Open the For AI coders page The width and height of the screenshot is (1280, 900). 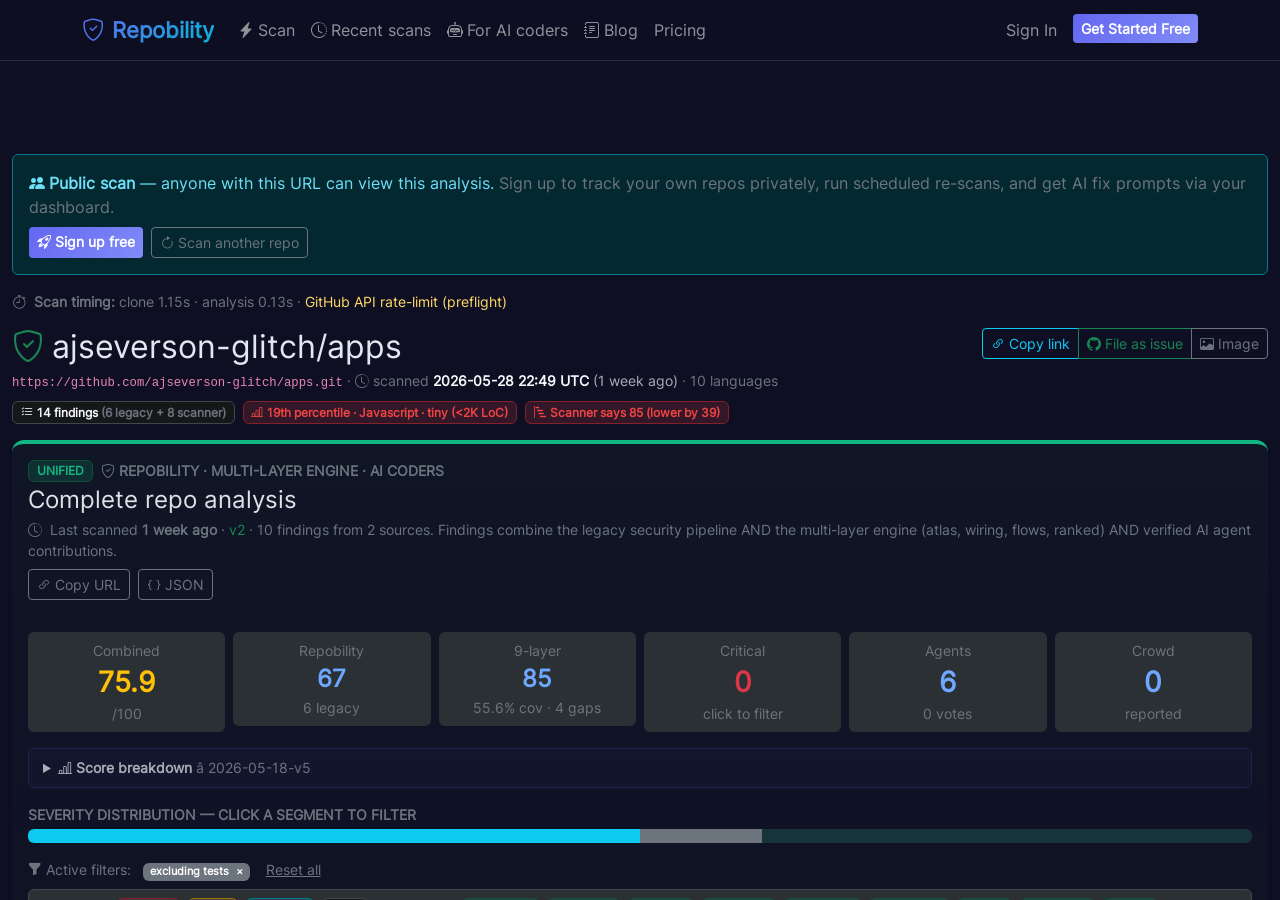click(507, 30)
